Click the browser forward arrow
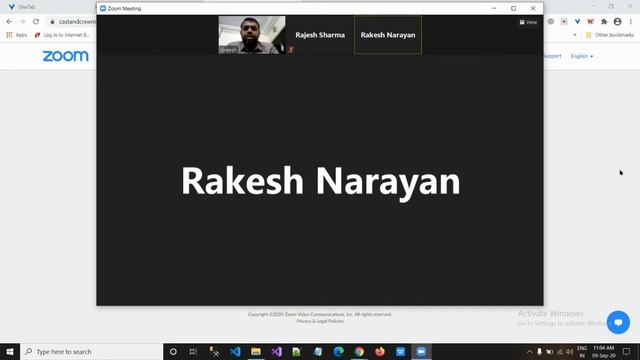This screenshot has height=360, width=640. (22, 22)
